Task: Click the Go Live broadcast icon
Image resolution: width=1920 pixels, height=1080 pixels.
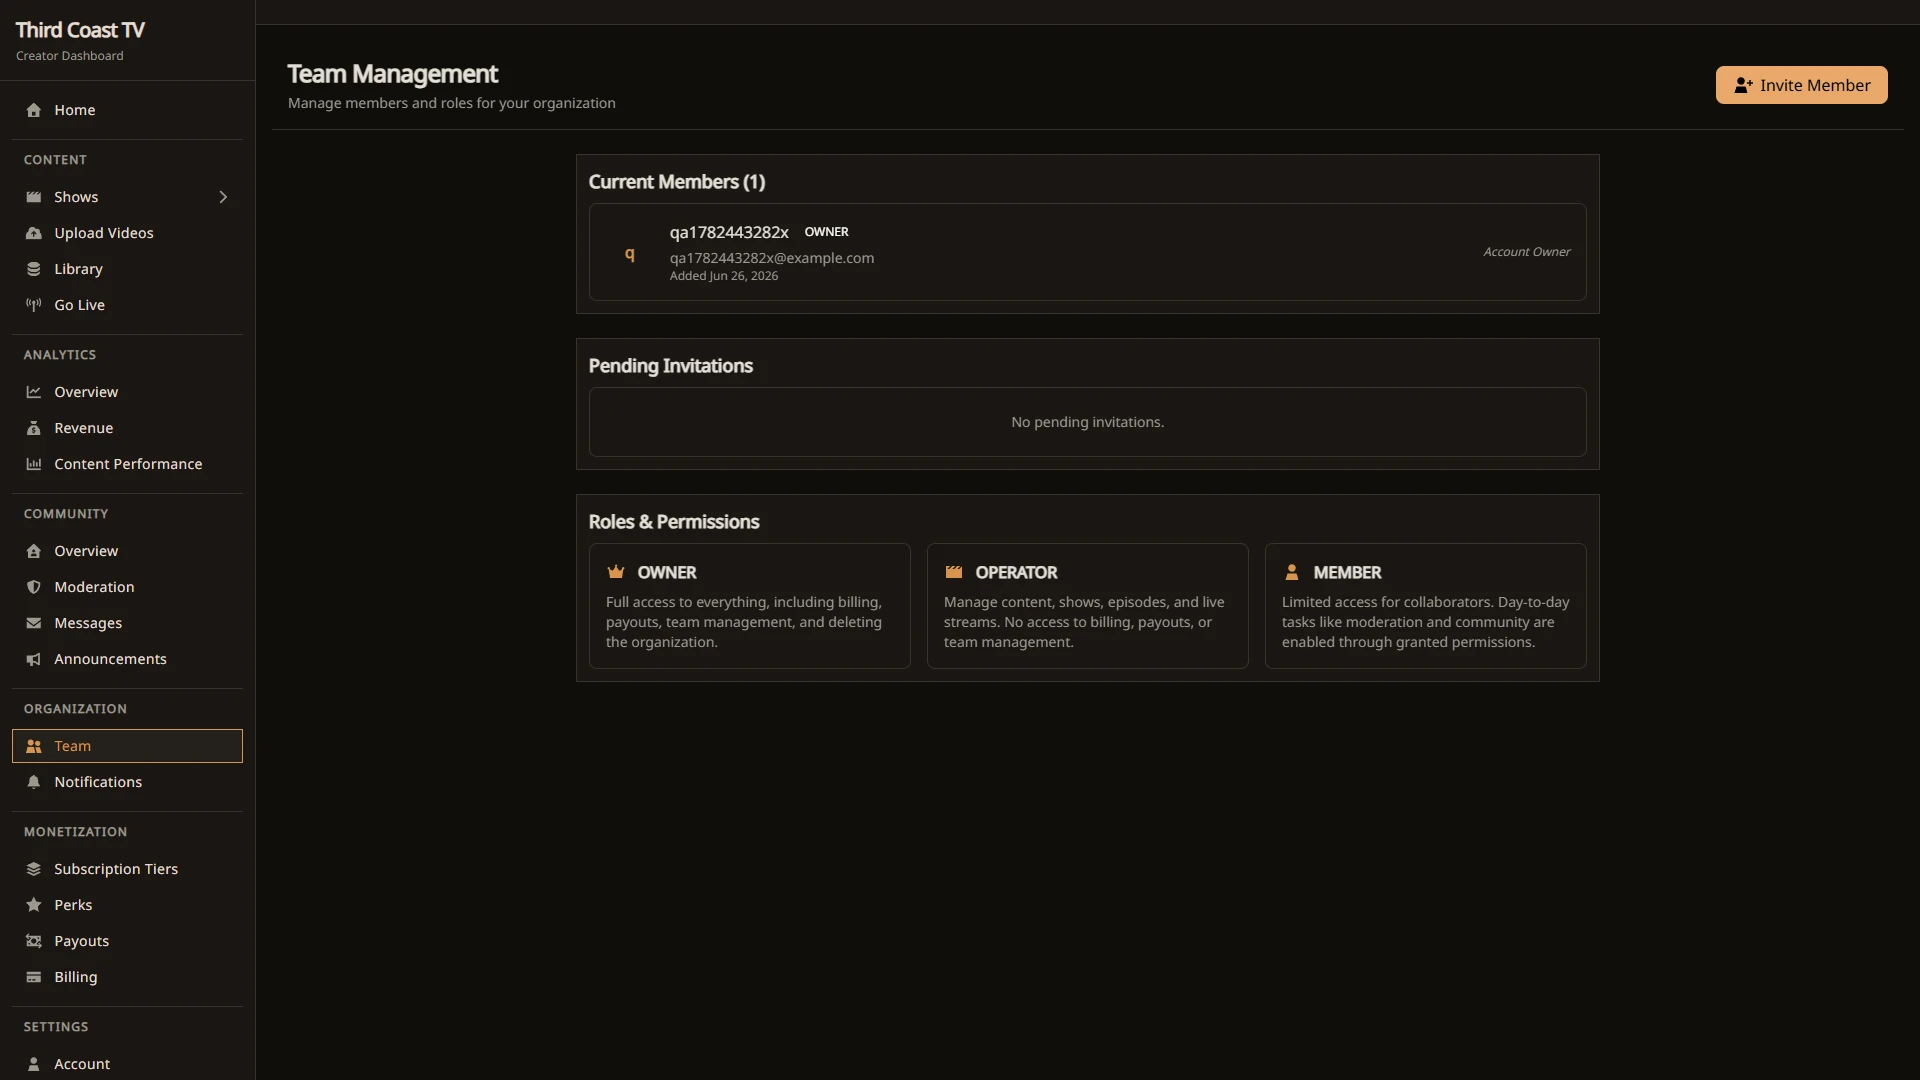Action: coord(34,305)
